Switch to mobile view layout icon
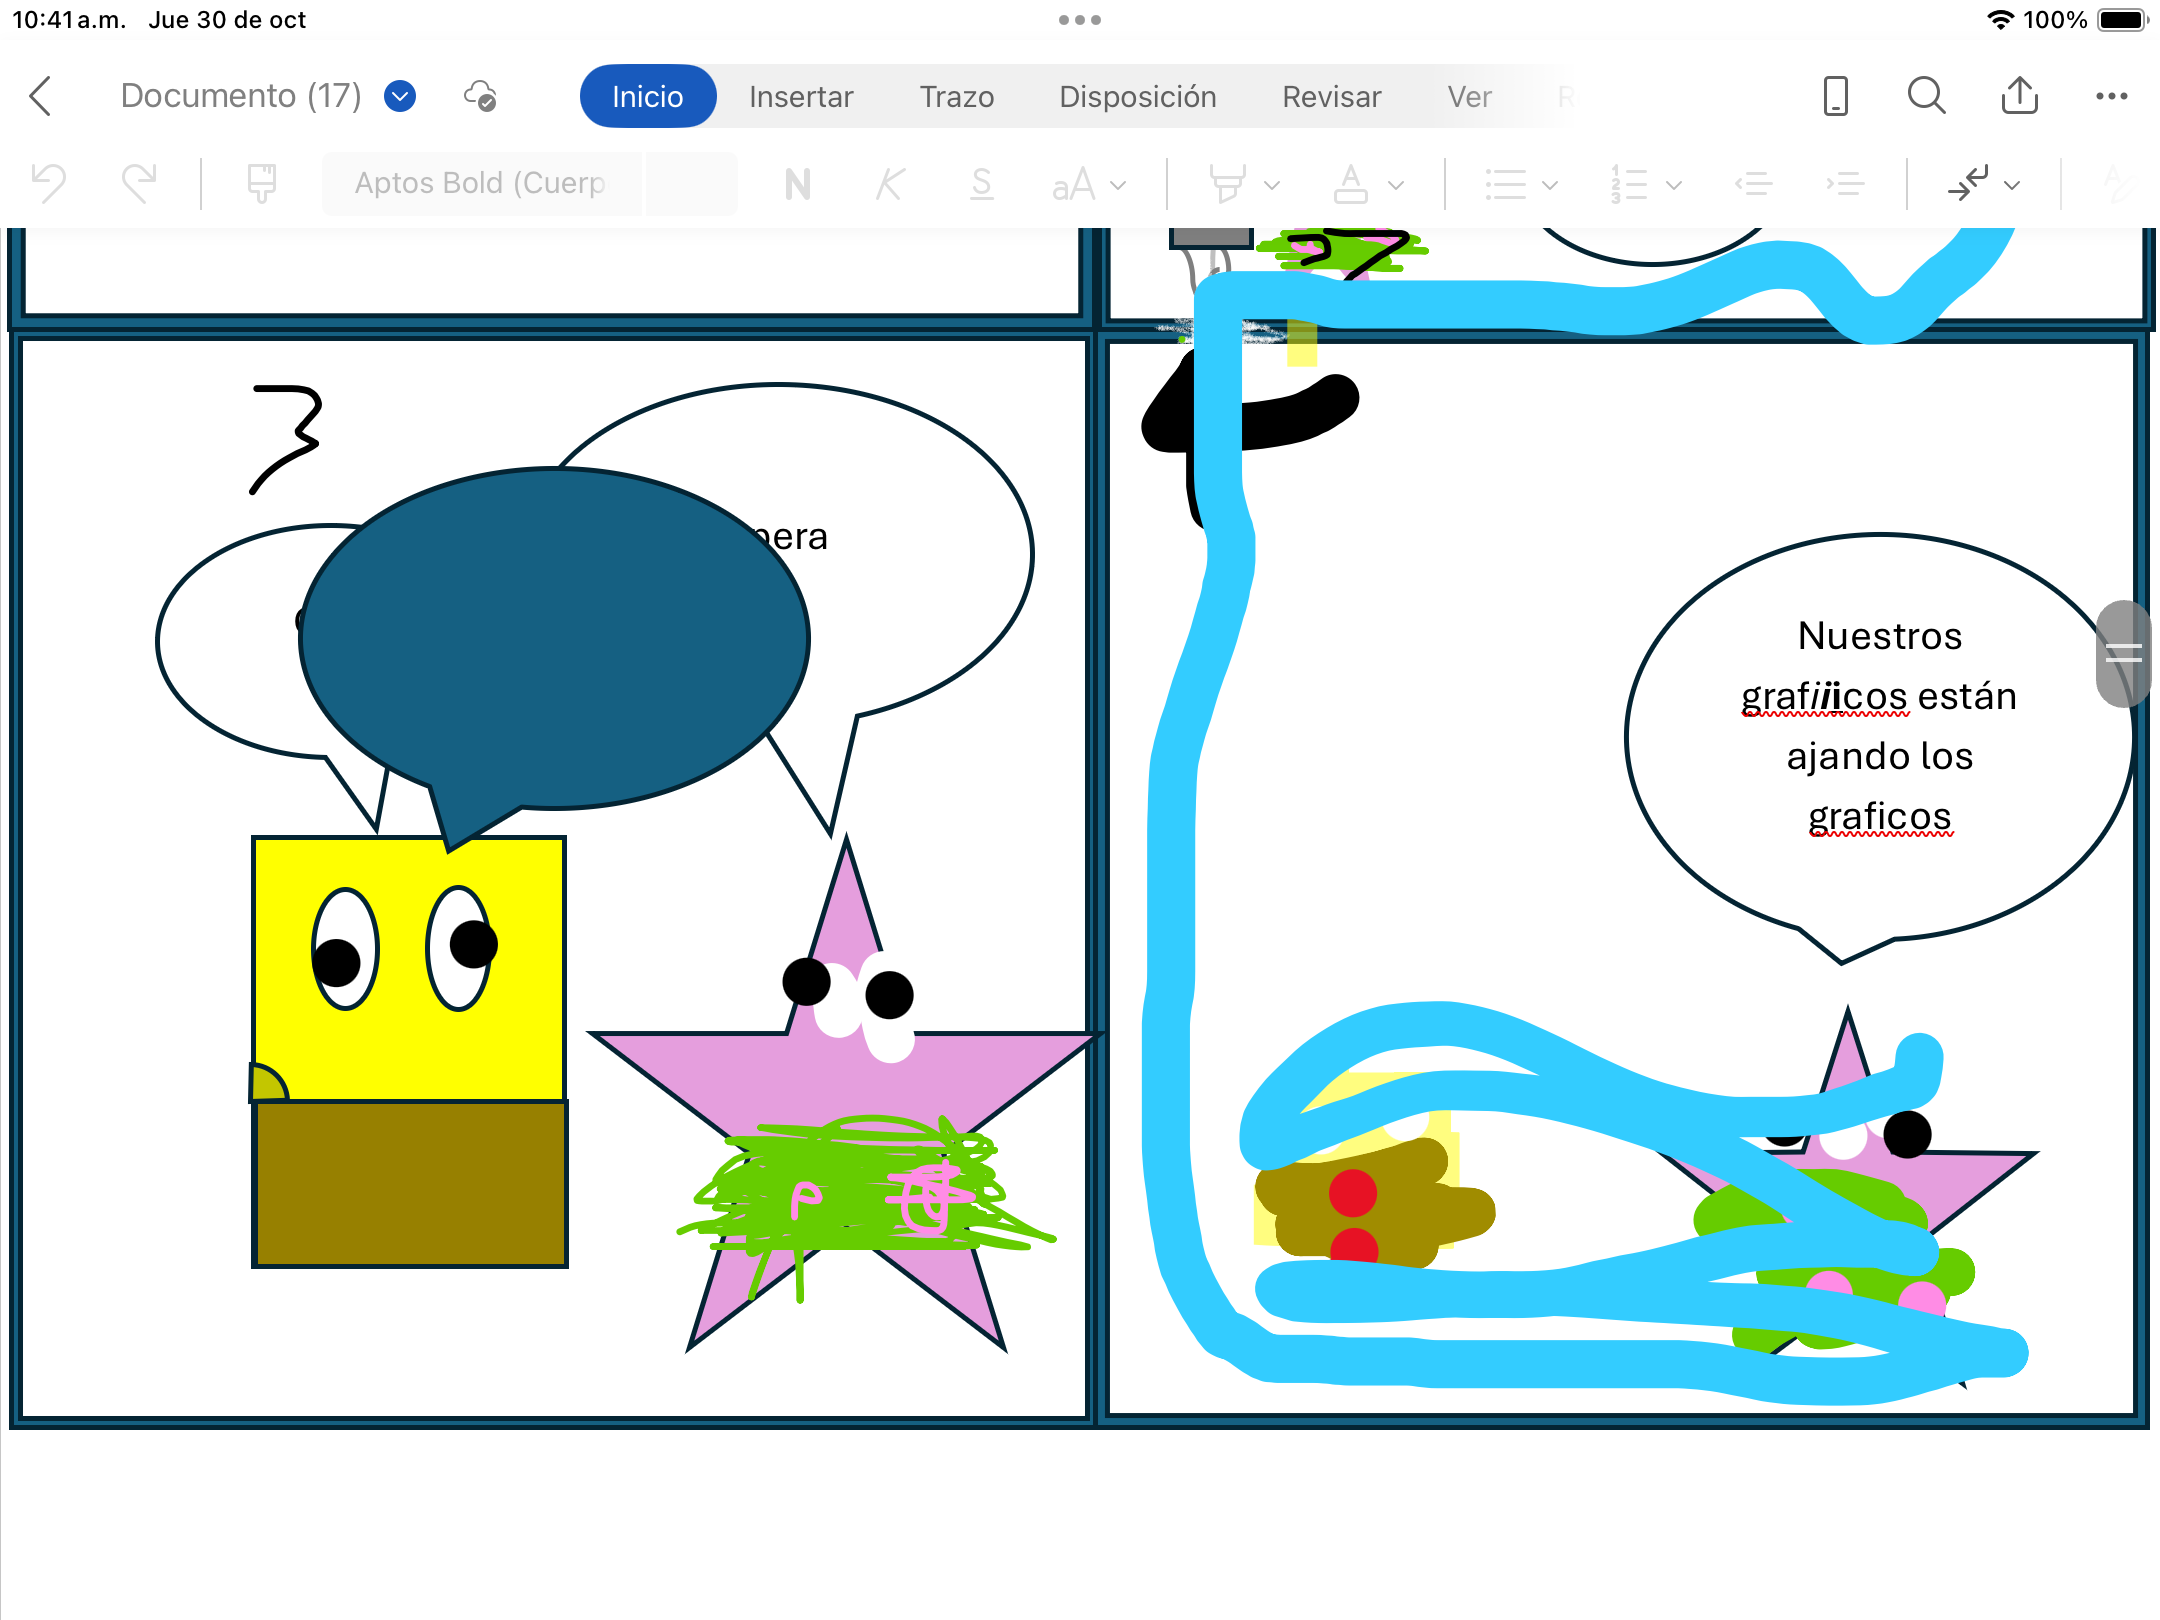 click(1835, 97)
